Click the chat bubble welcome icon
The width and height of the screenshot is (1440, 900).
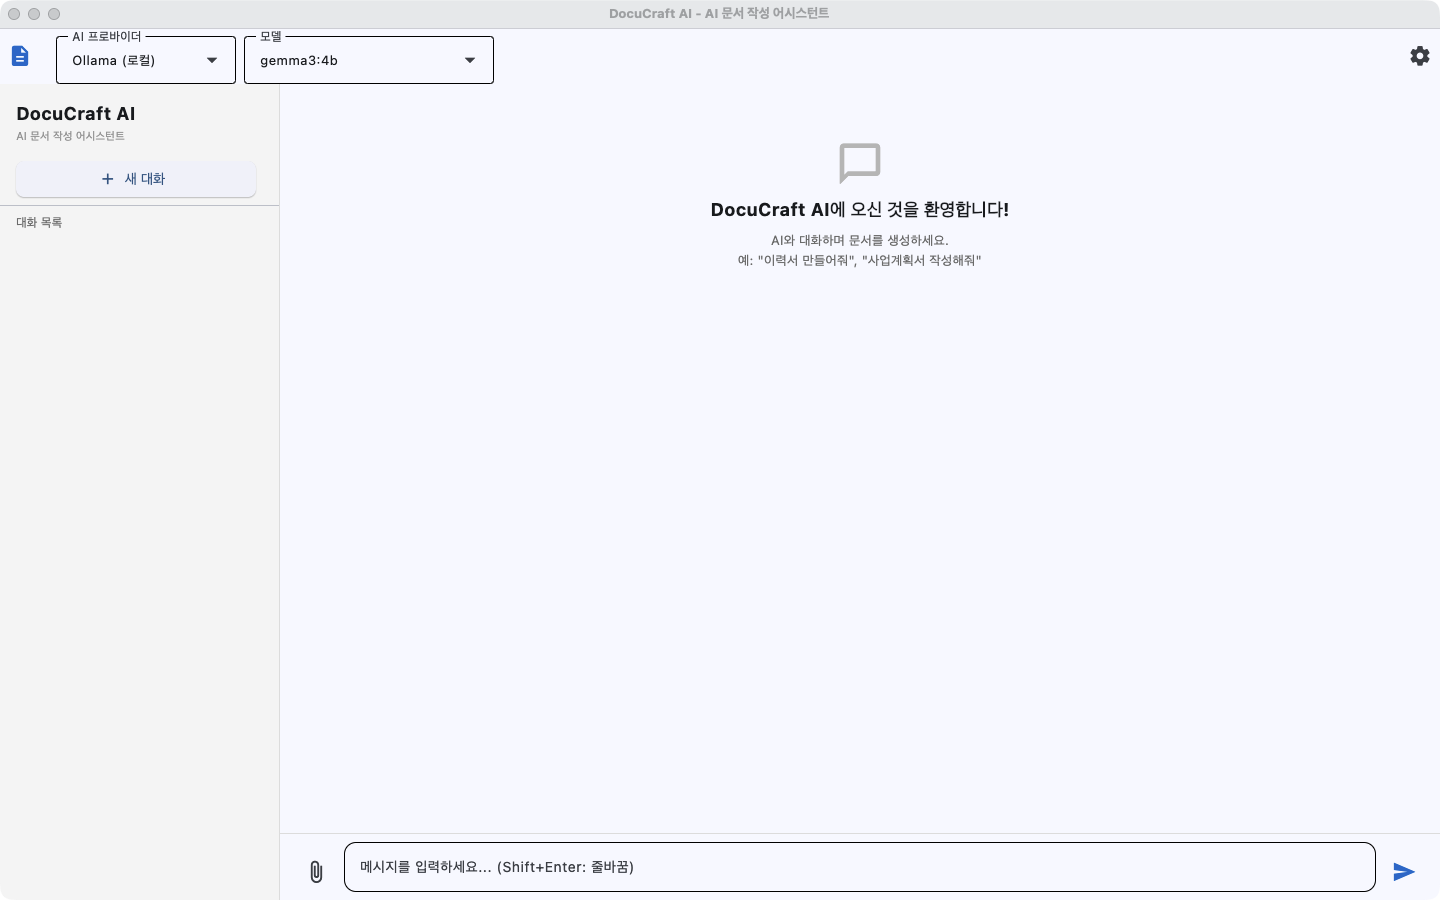coord(860,163)
